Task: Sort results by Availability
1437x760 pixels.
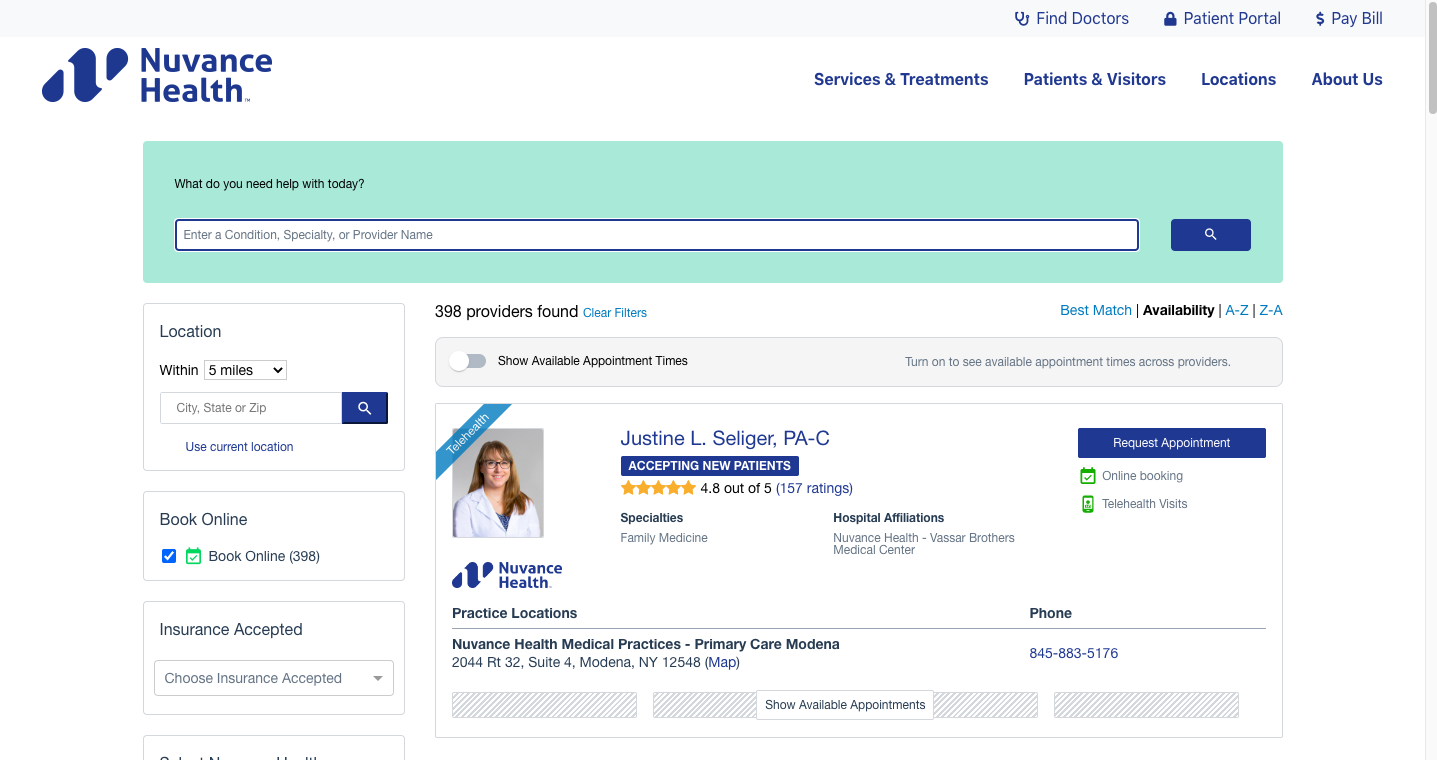Action: (1179, 310)
